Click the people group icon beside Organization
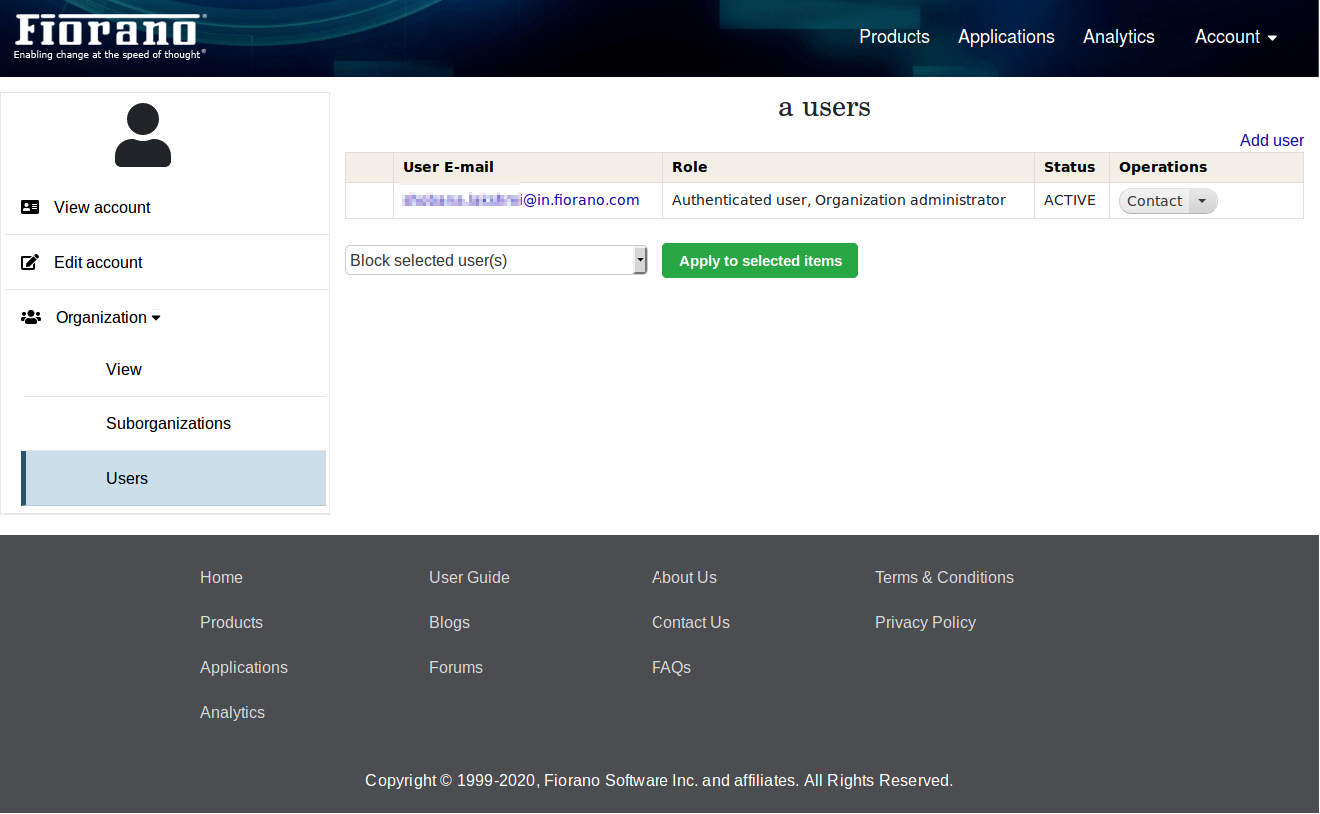The height and width of the screenshot is (814, 1320). point(31,317)
